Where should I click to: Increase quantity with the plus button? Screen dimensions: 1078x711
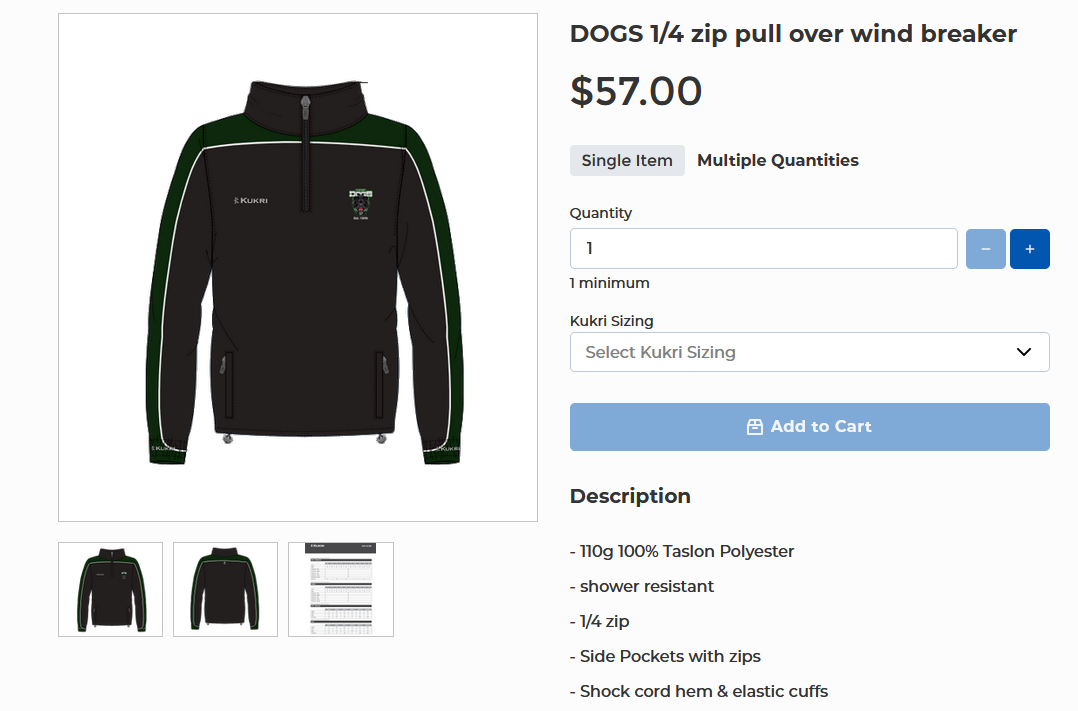(x=1029, y=249)
